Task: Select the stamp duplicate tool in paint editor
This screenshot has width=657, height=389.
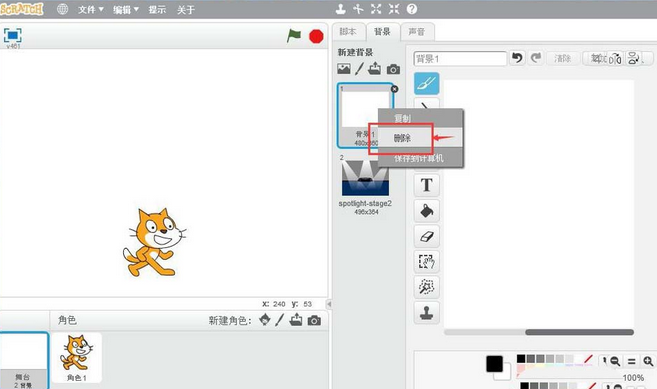Action: [427, 313]
